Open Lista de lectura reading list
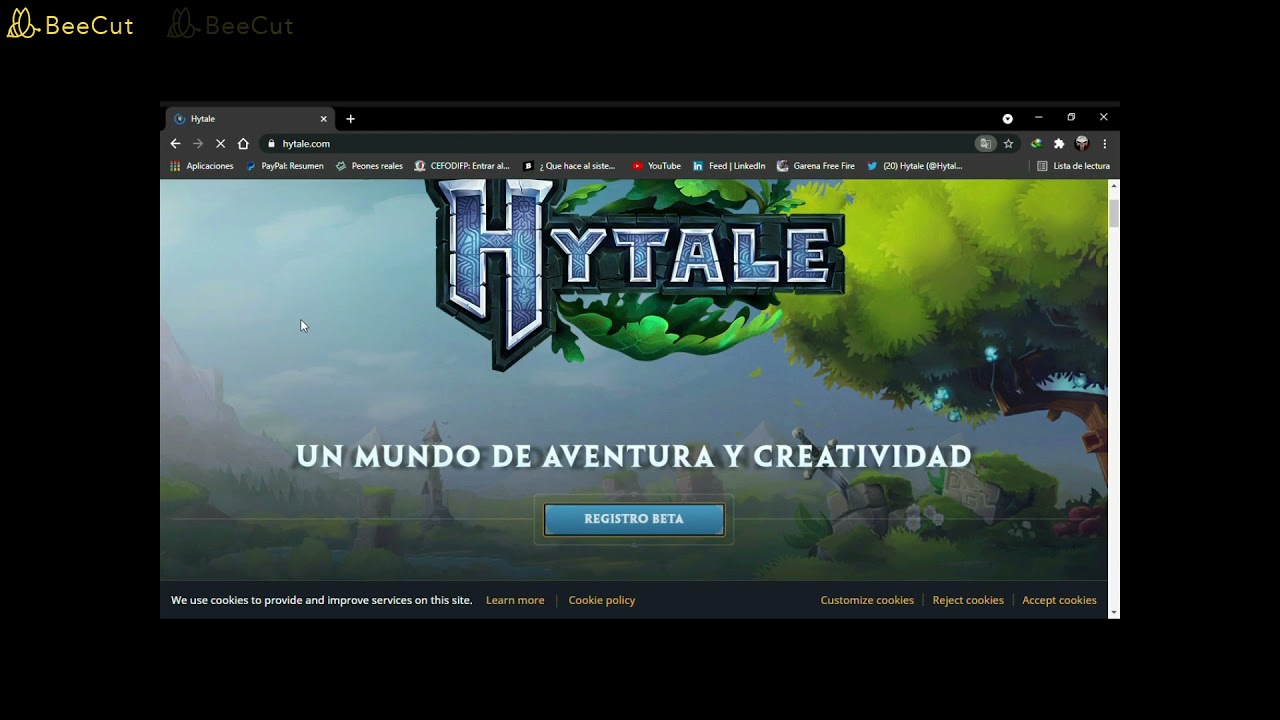This screenshot has height=720, width=1280. [x=1073, y=166]
